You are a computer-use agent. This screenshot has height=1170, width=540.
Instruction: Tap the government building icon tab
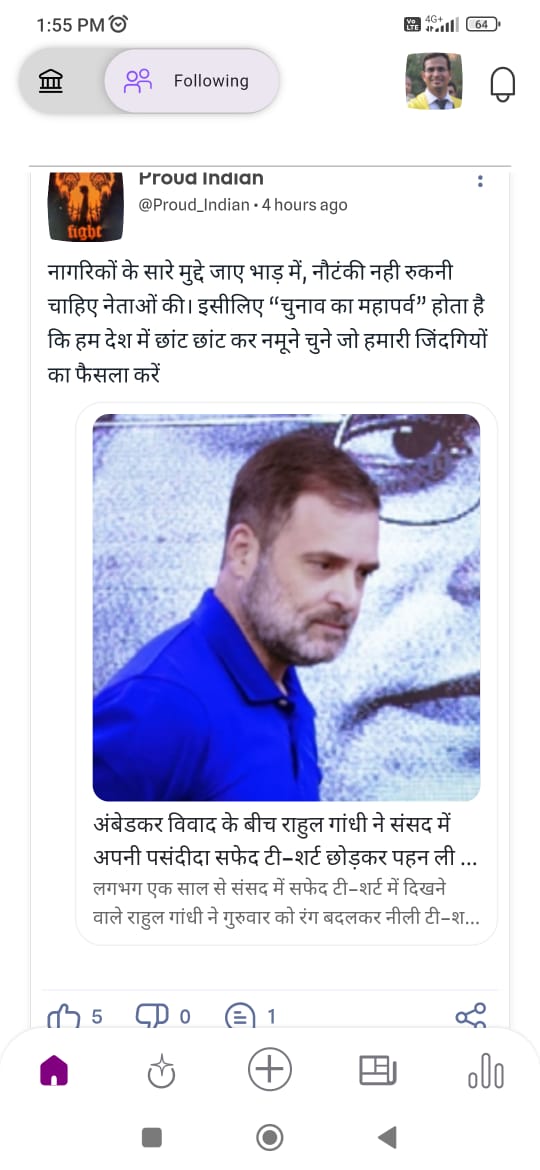click(51, 81)
